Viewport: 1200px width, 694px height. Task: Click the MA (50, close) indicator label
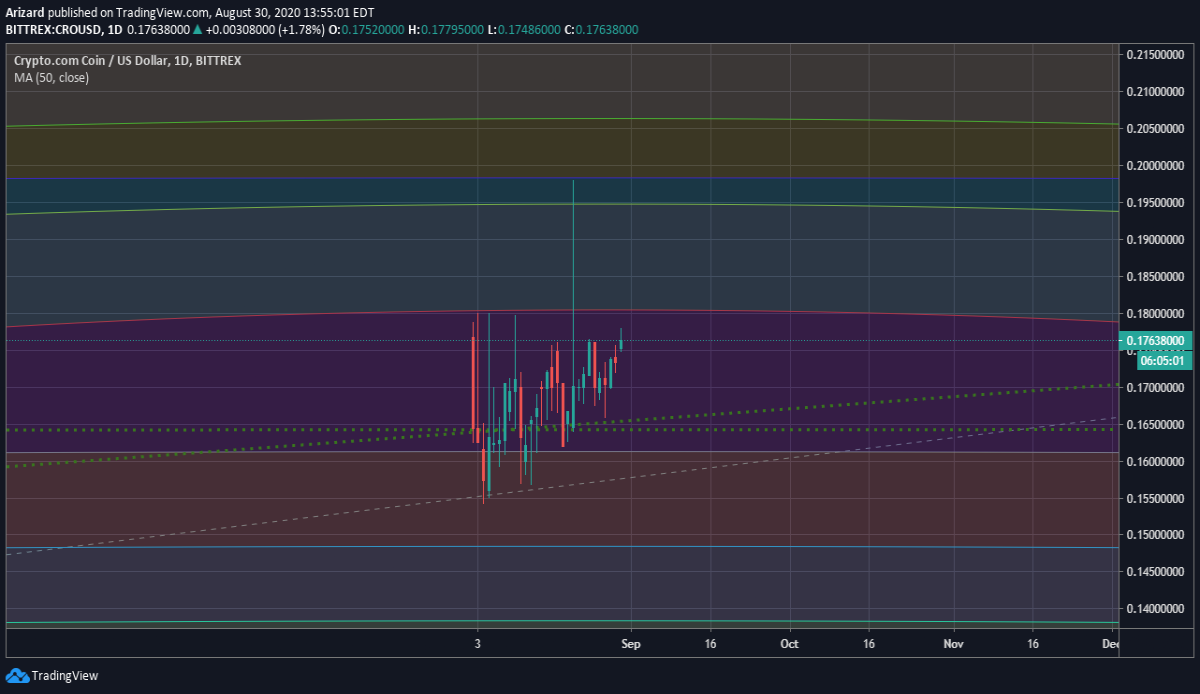click(x=51, y=77)
